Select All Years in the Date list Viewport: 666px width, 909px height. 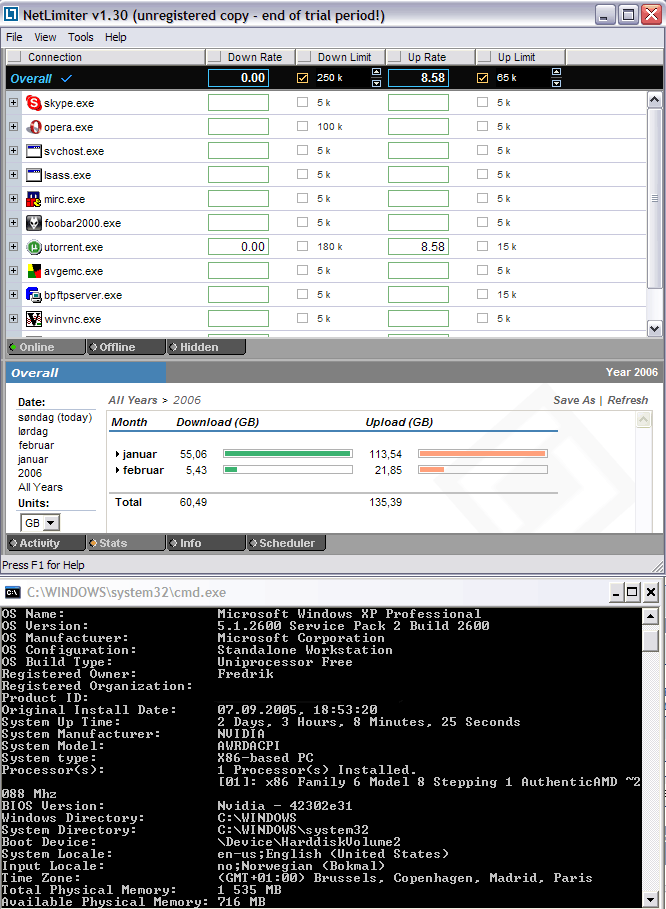[40, 487]
